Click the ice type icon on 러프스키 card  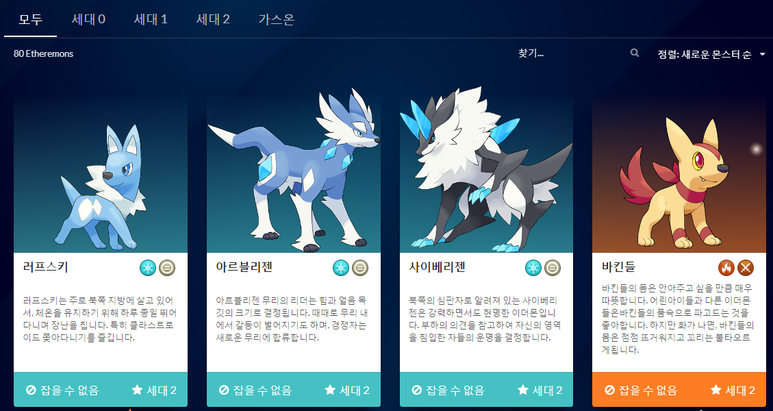(148, 268)
